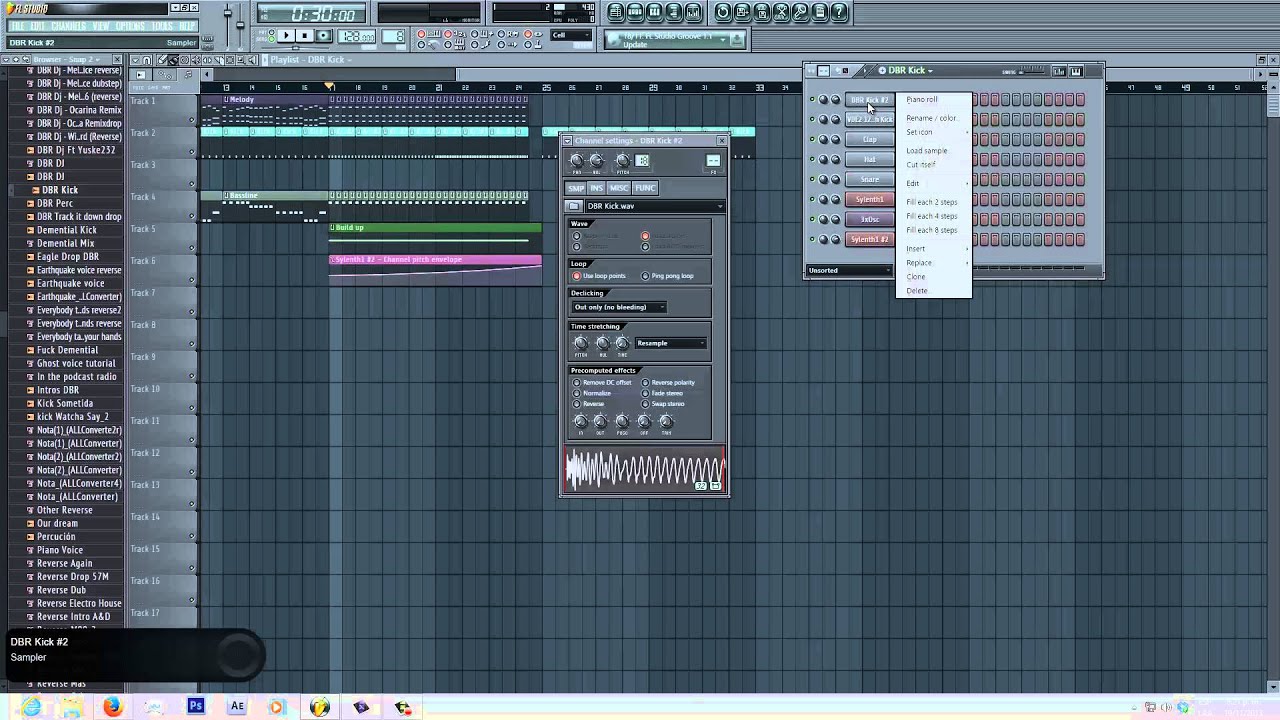Choose Load sample from context menu

[x=926, y=151]
